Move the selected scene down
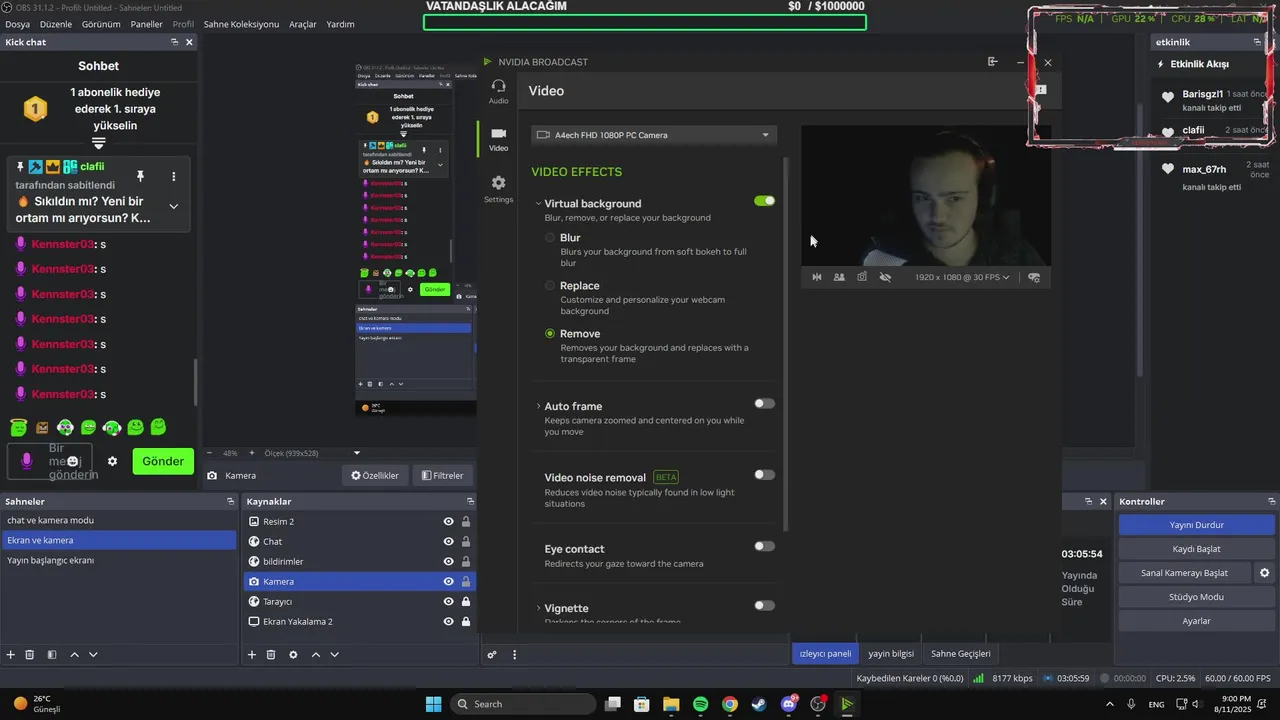 pyautogui.click(x=93, y=654)
